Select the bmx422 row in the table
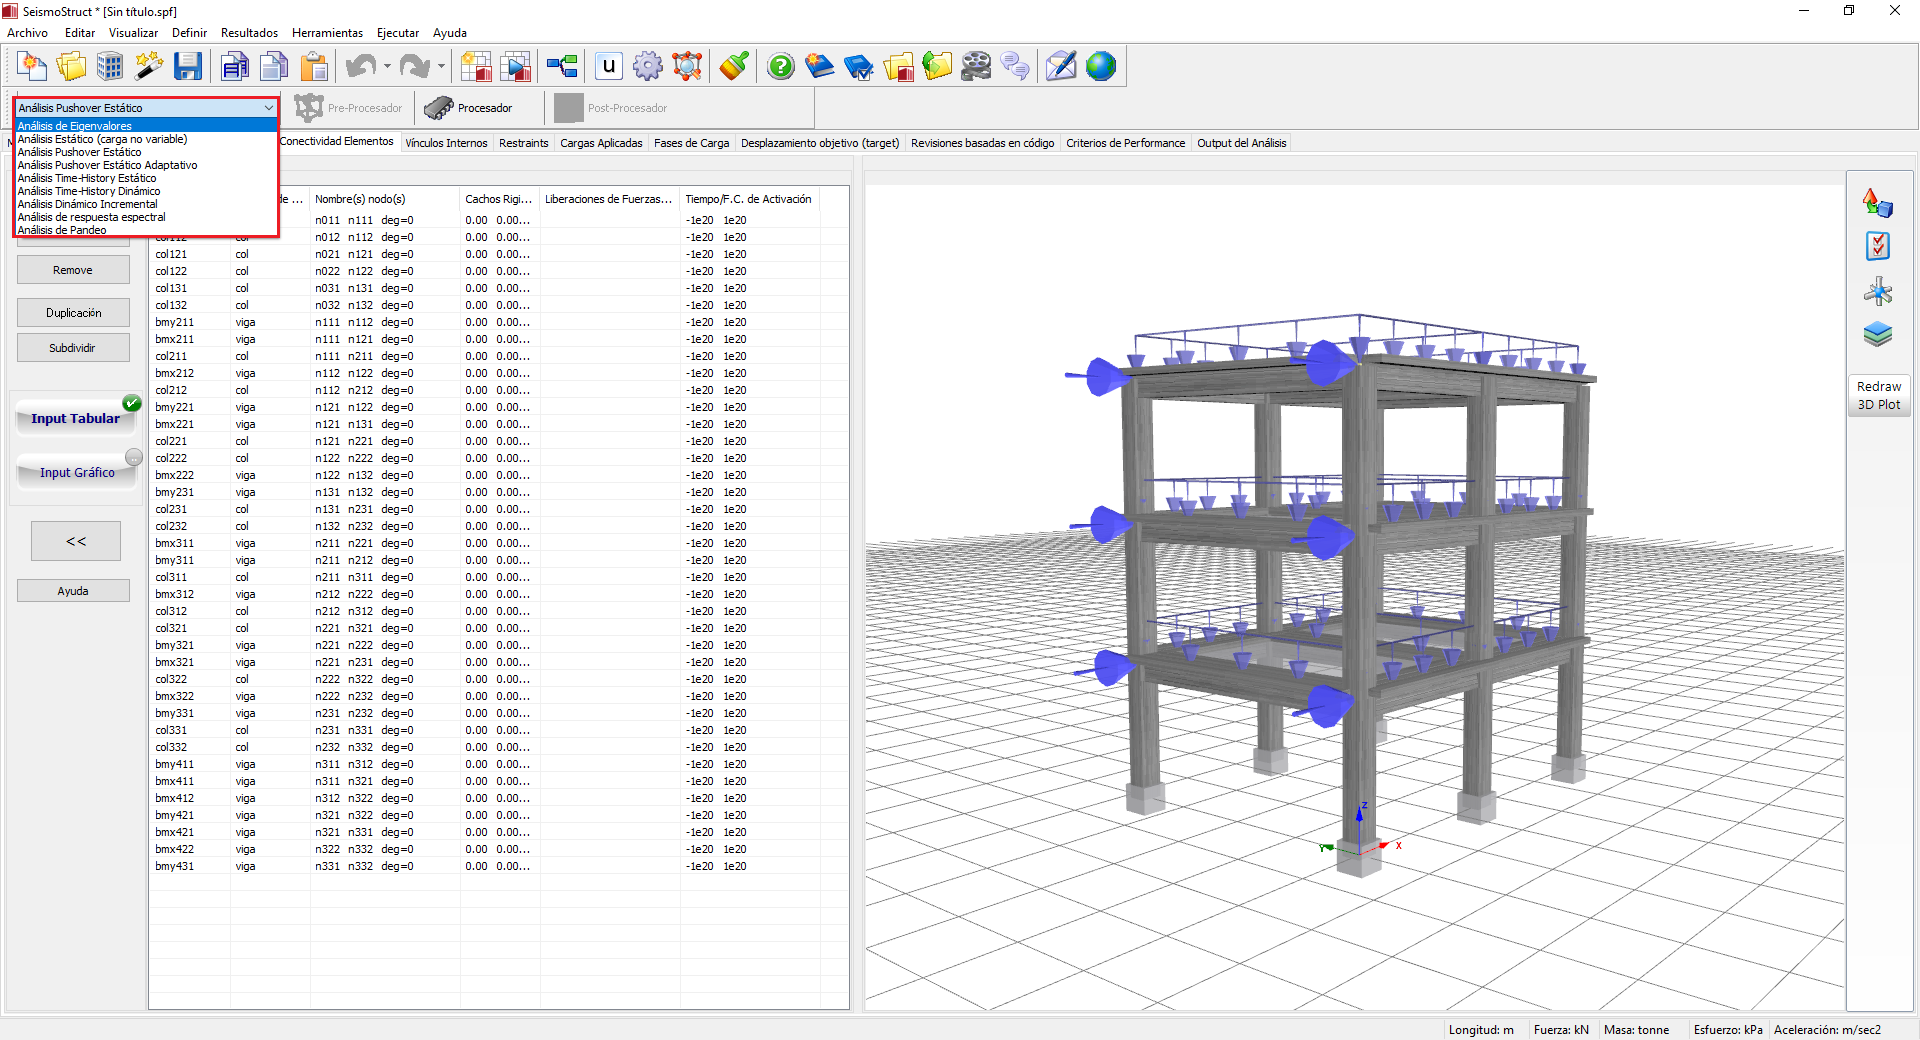1920x1040 pixels. pyautogui.click(x=175, y=849)
